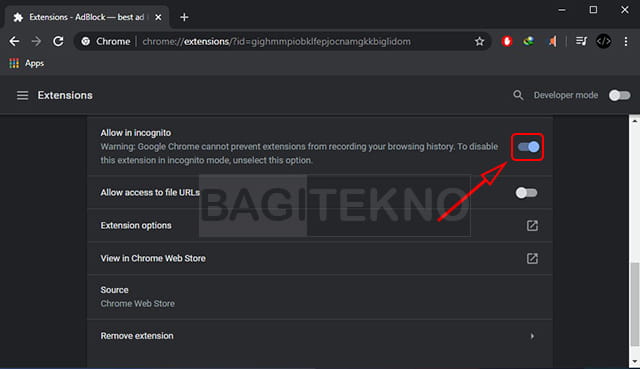The width and height of the screenshot is (640, 369).
Task: Maximize the Chrome window
Action: tap(593, 10)
